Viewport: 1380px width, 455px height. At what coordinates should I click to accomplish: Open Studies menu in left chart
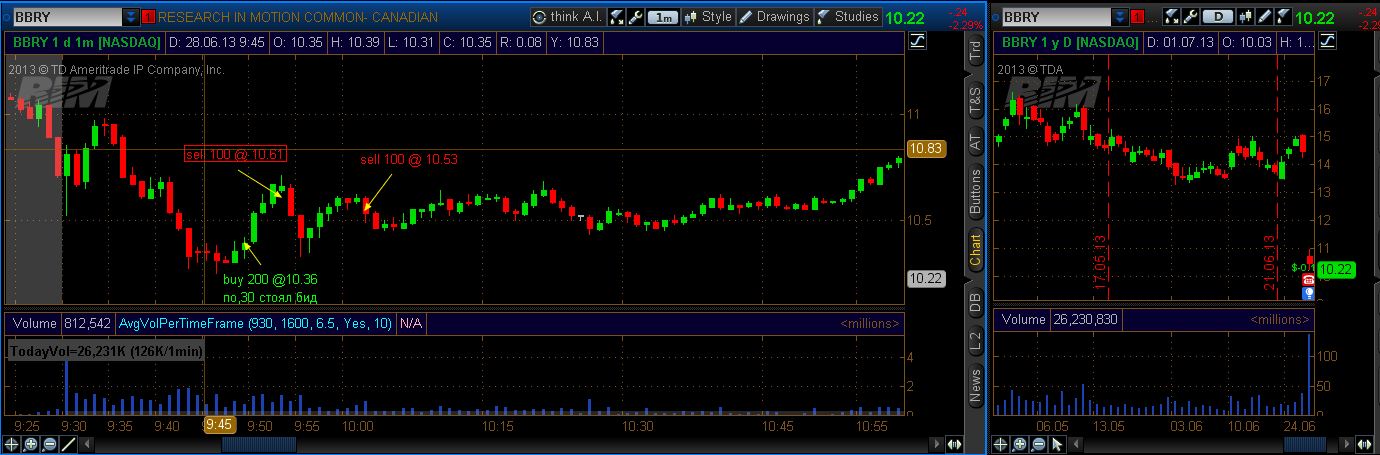848,16
